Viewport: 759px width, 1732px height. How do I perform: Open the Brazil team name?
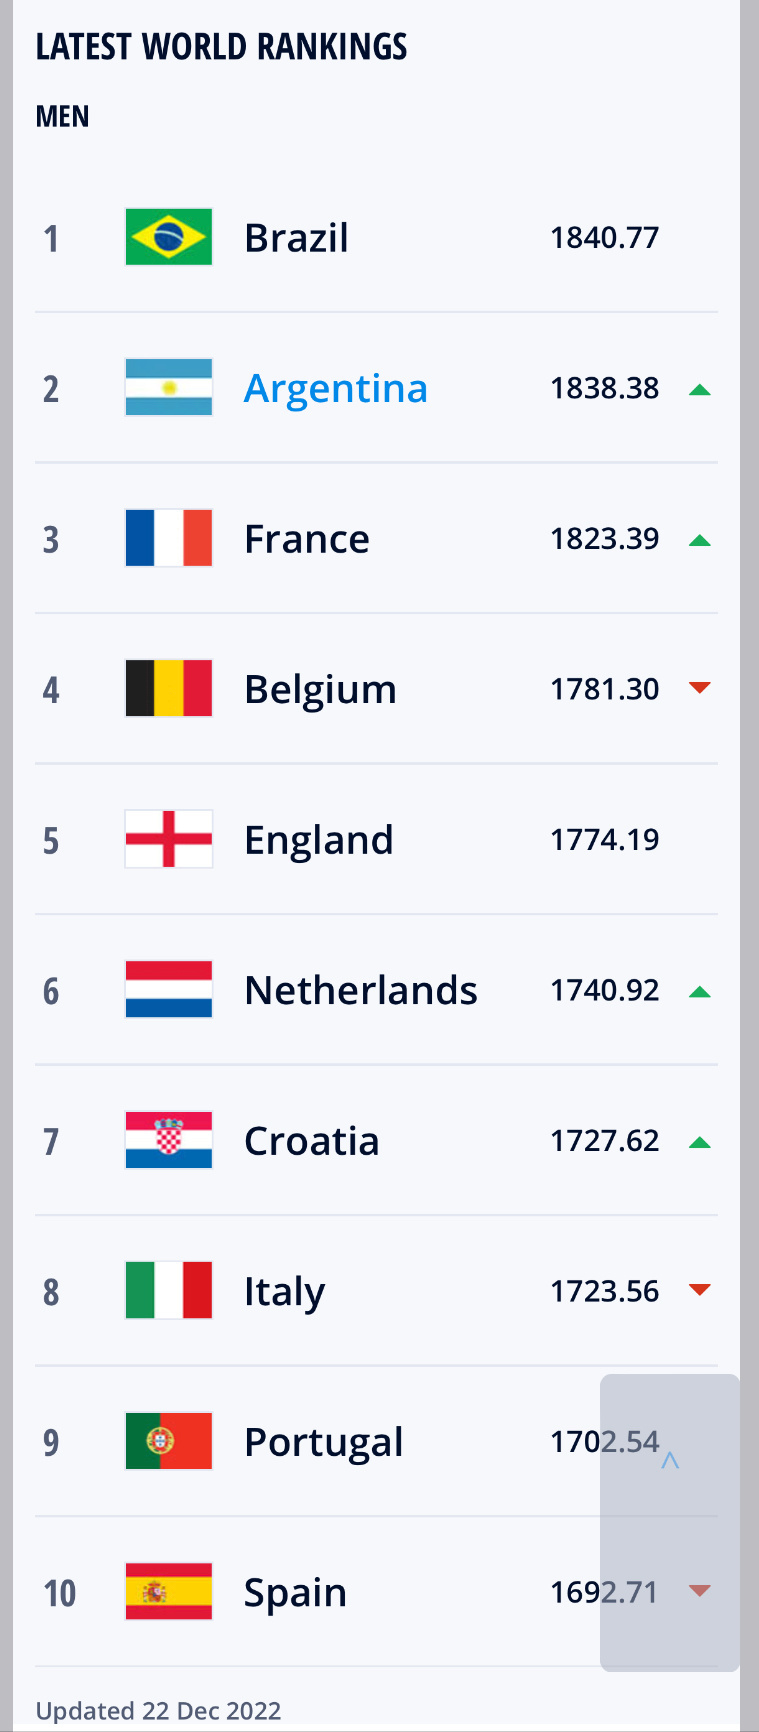point(296,238)
